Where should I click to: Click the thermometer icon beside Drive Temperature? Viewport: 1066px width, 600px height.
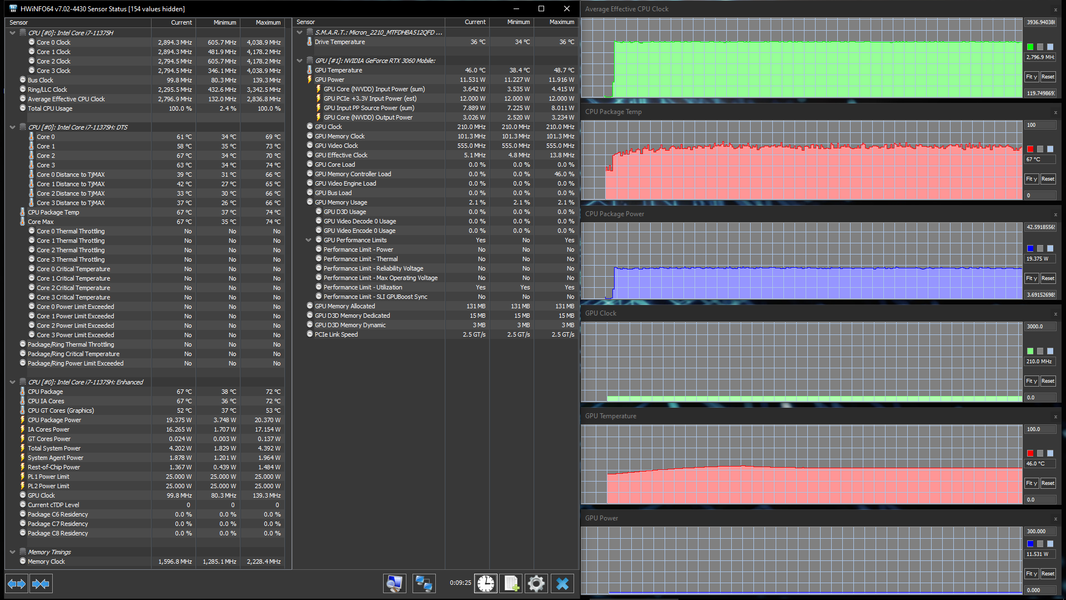point(309,41)
